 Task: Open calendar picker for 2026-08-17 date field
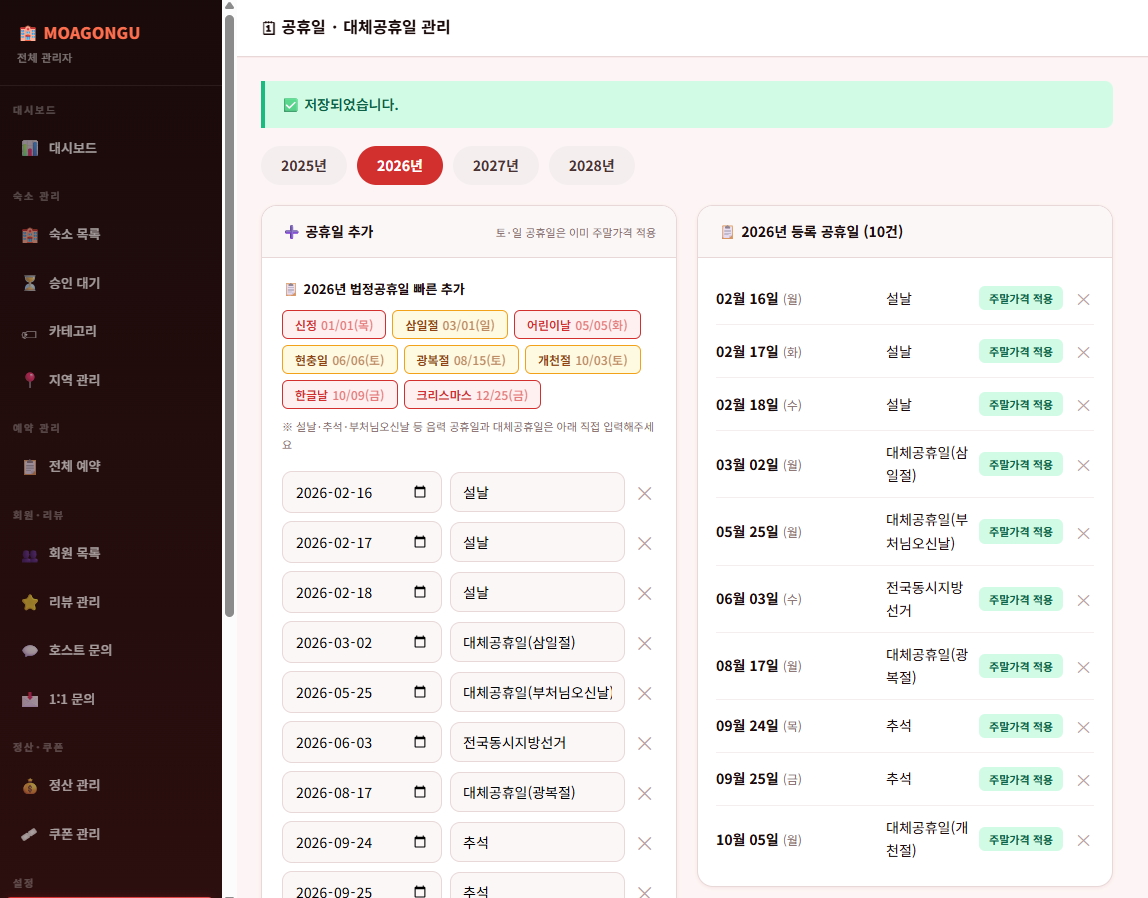420,792
